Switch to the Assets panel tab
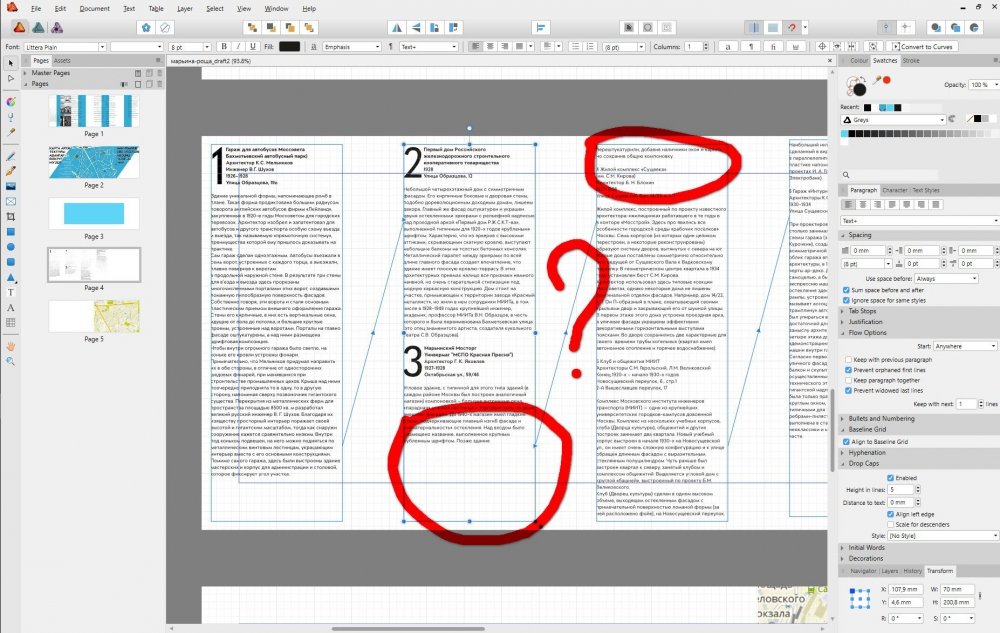This screenshot has height=633, width=1000. 62,60
